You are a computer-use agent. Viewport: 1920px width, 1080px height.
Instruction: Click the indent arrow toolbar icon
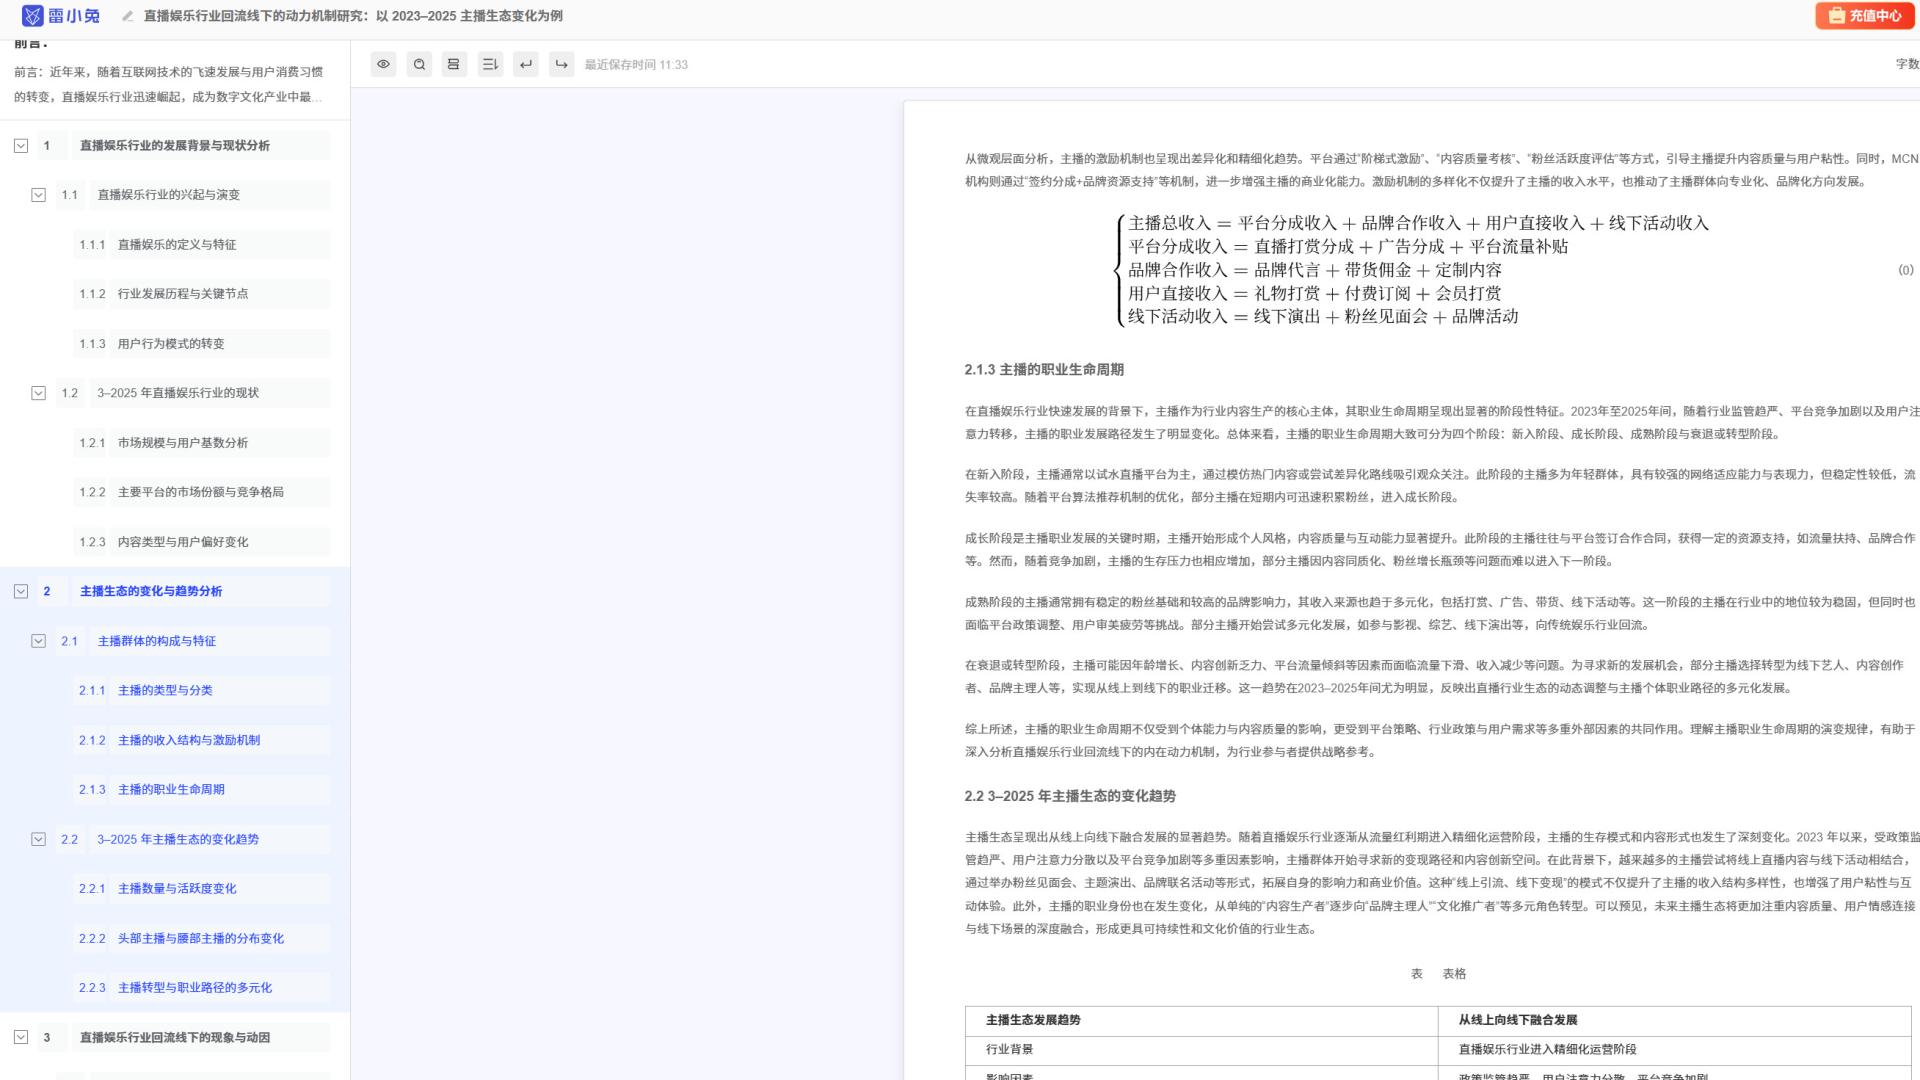click(562, 64)
